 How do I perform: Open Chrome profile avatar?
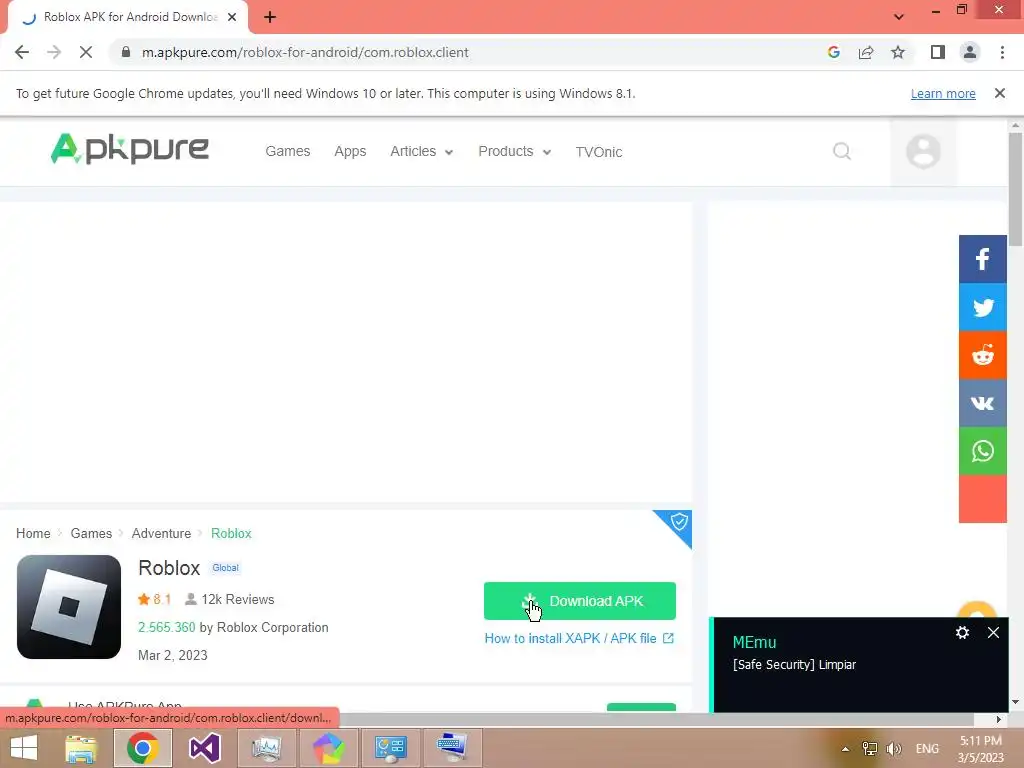click(x=970, y=52)
